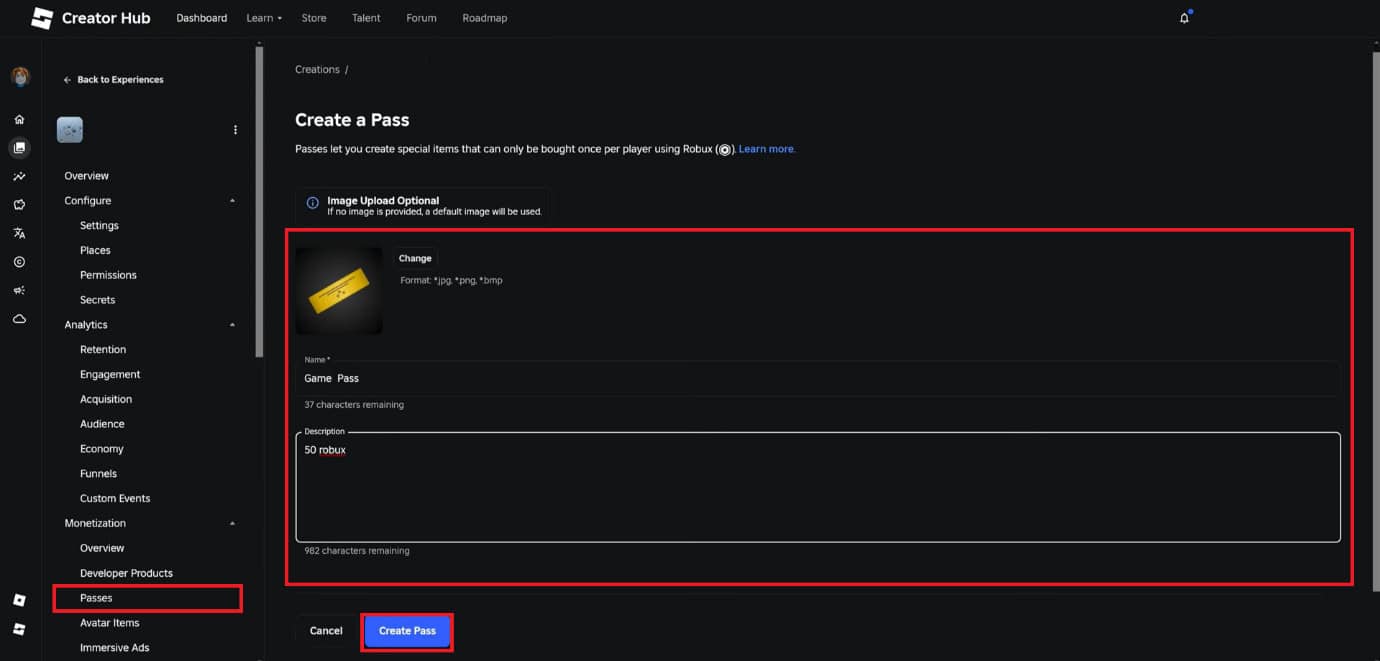1380x661 pixels.
Task: Open Economy analytics
Action: tap(102, 449)
